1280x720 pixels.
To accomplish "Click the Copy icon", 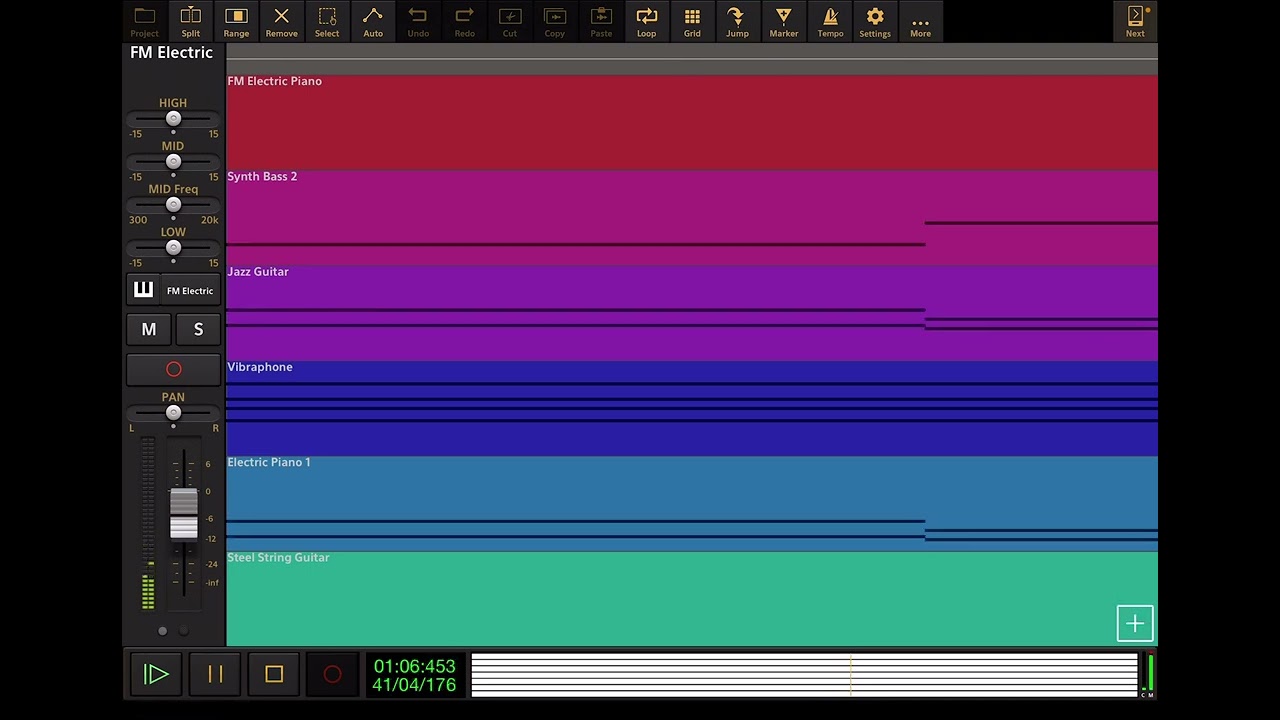I will click(555, 21).
